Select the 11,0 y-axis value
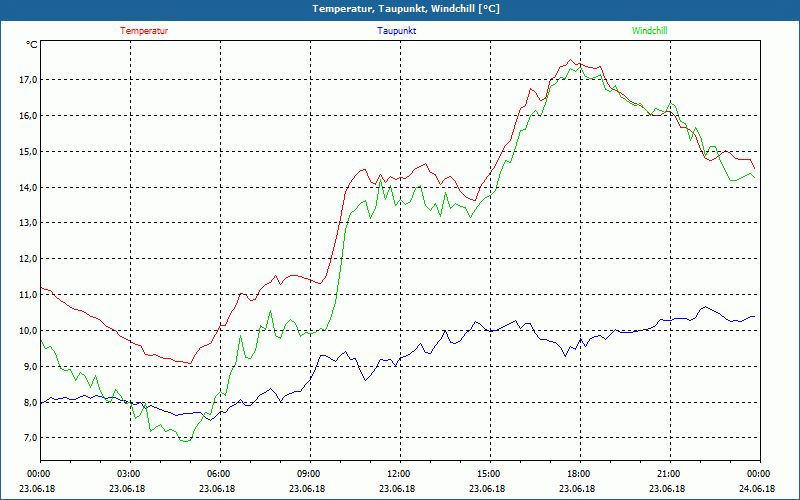Screen dimensions: 800x500 click(29, 295)
